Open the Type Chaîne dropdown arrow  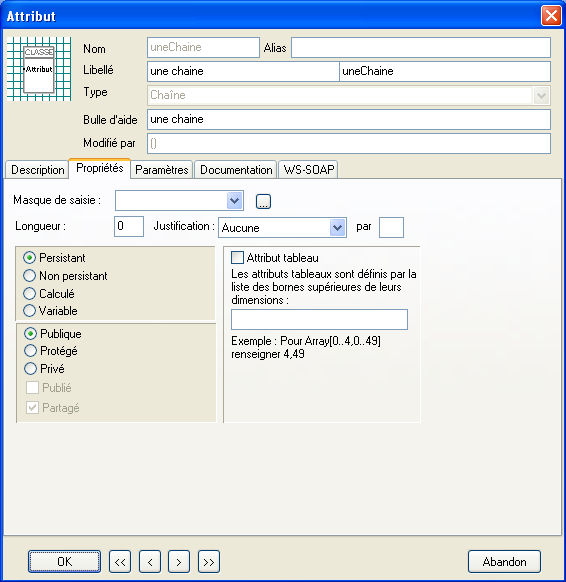coord(542,96)
